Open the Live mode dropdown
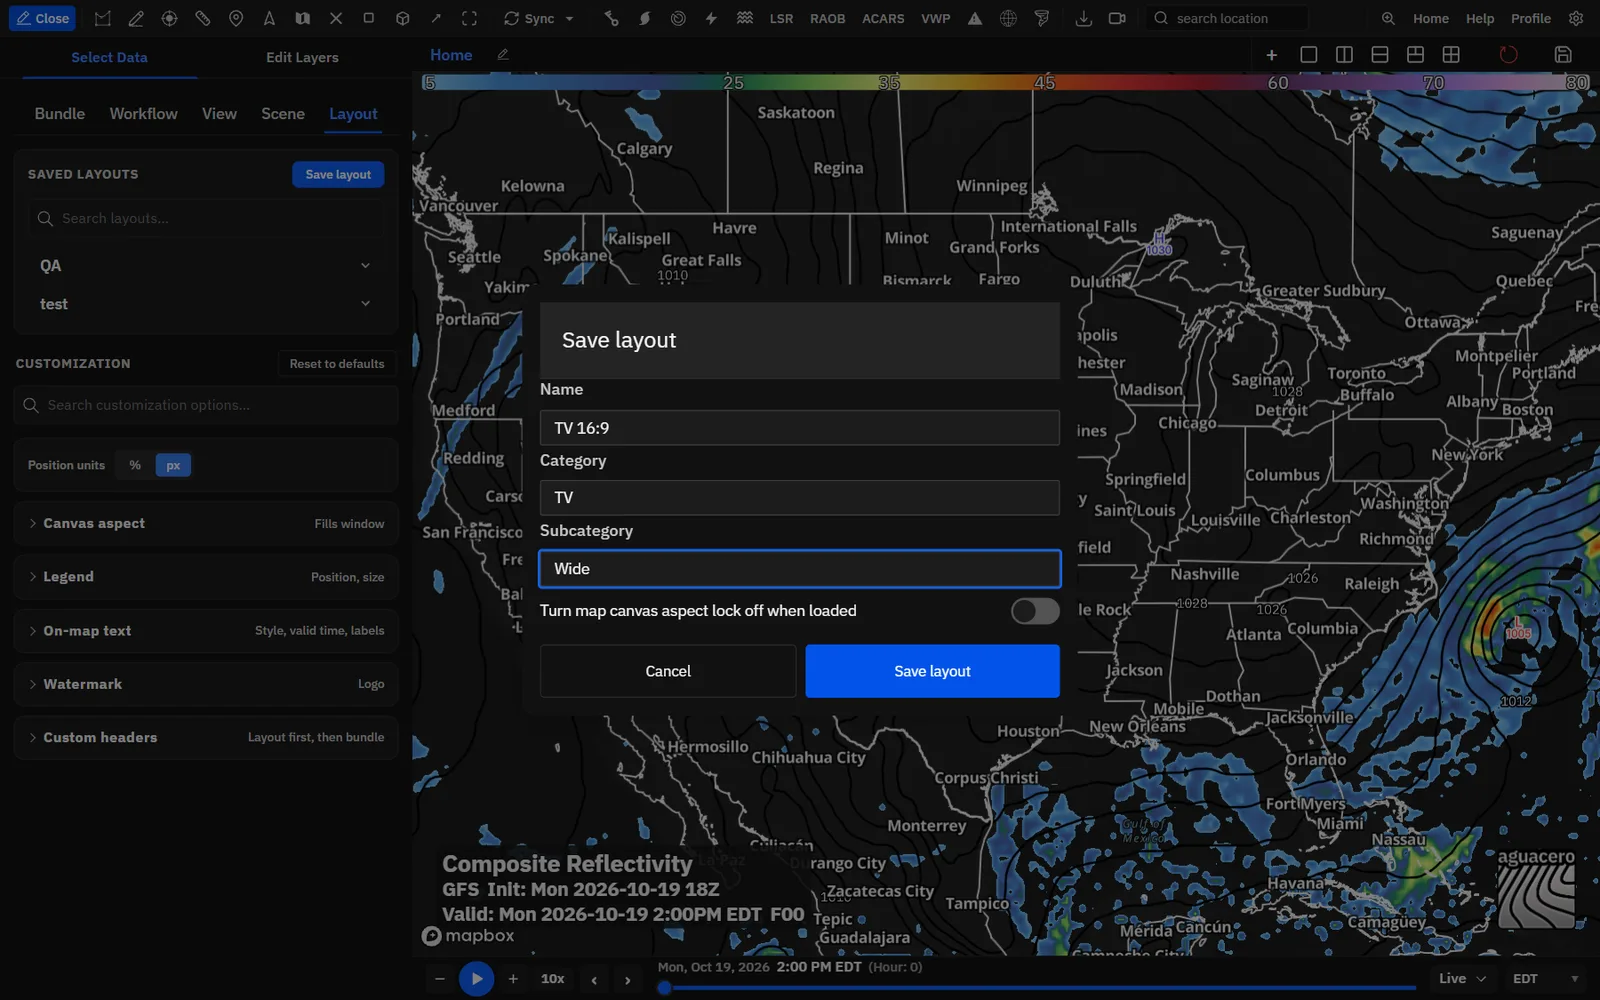Screen dimensions: 1600x1000 1462,979
